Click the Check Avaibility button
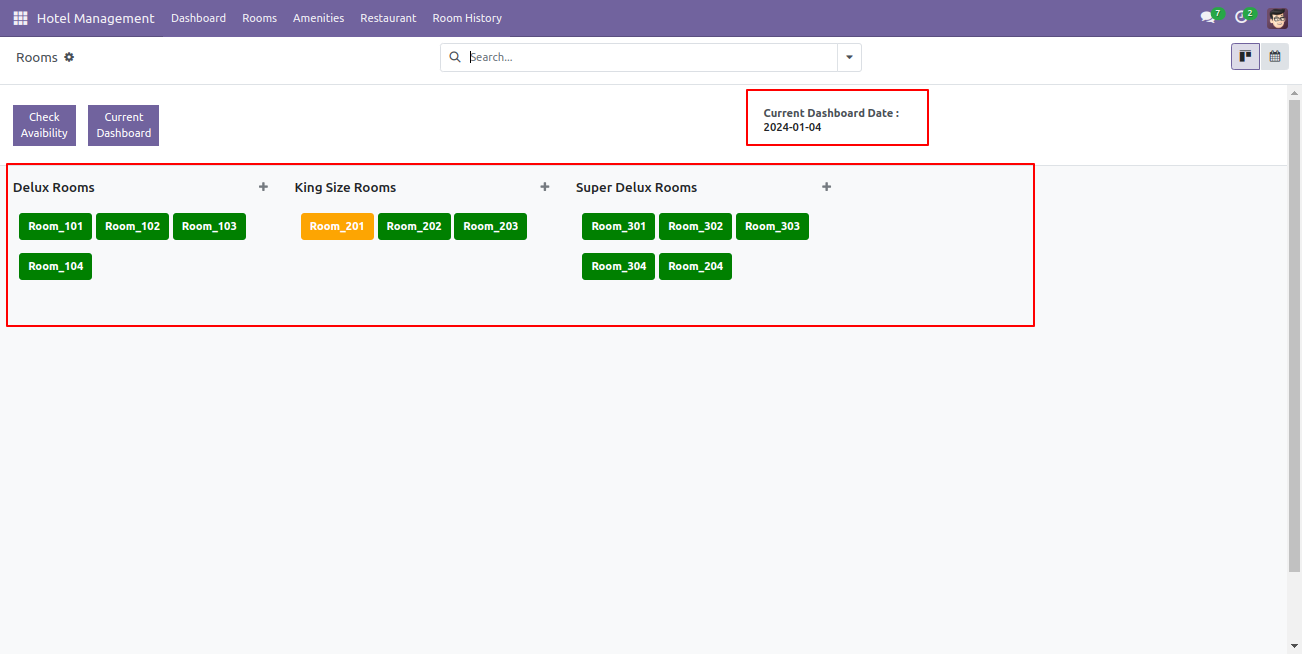 click(x=44, y=125)
